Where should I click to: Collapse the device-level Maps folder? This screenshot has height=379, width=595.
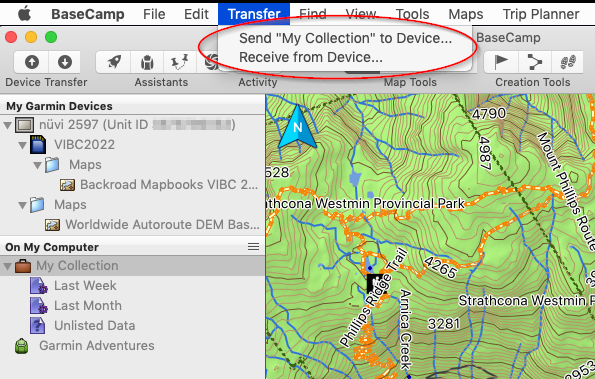click(23, 205)
